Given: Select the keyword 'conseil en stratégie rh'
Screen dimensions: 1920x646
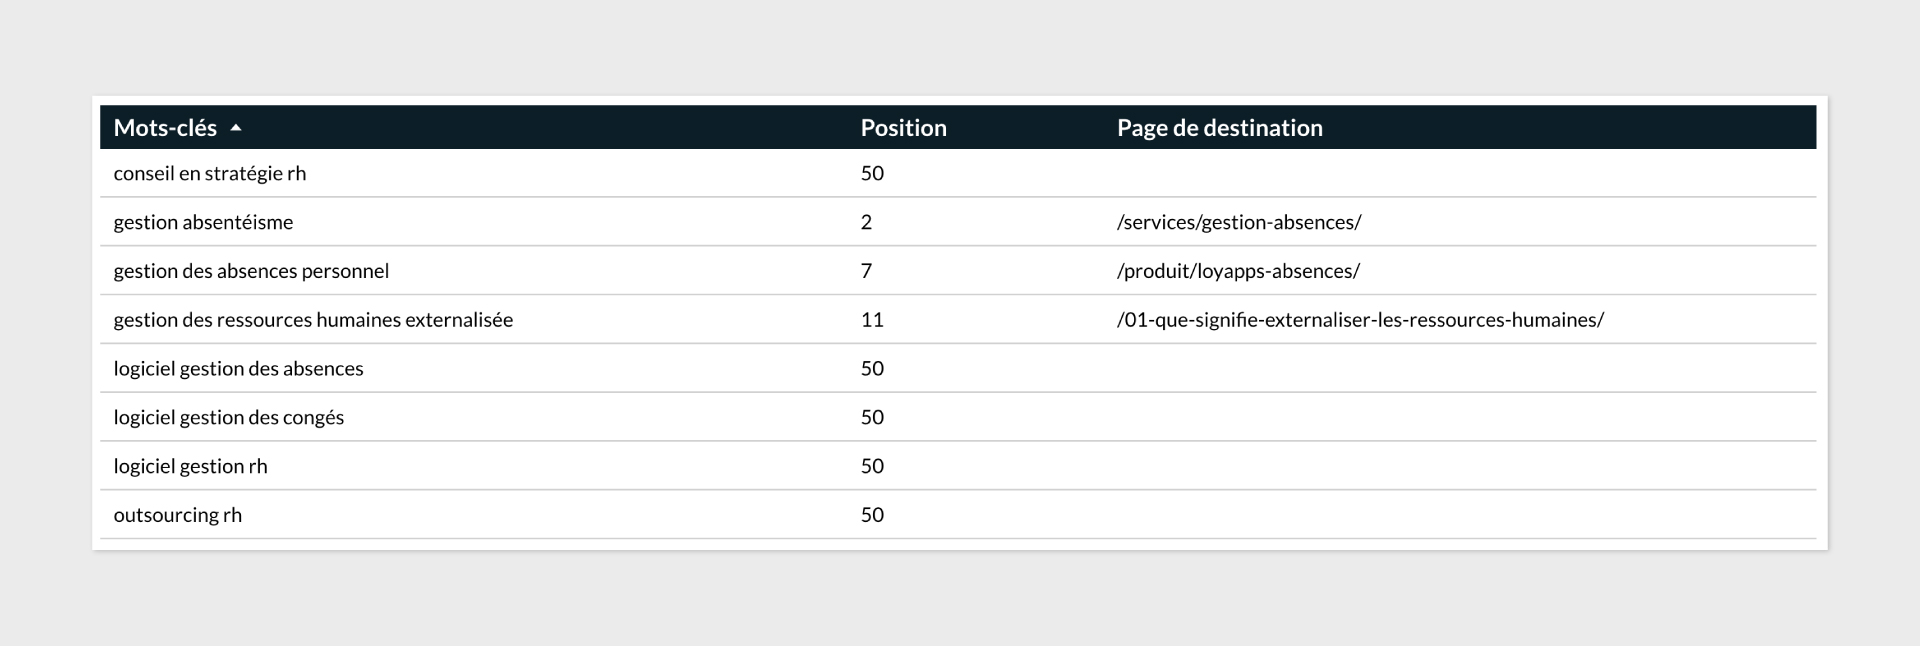Looking at the screenshot, I should tap(210, 173).
